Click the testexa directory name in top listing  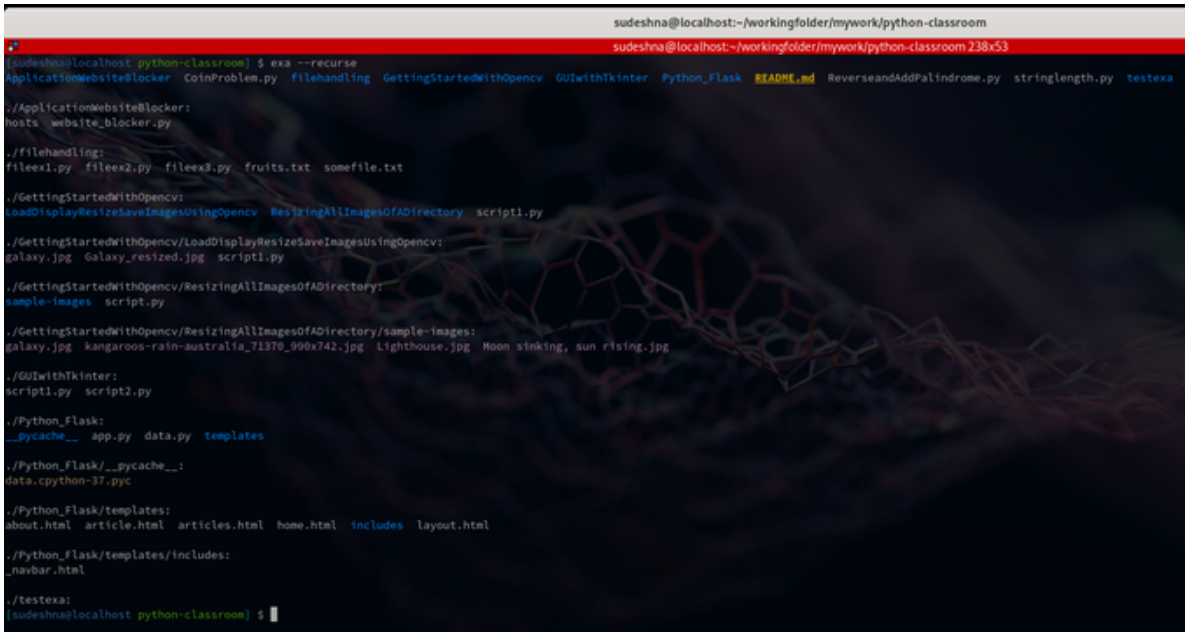click(x=1150, y=78)
